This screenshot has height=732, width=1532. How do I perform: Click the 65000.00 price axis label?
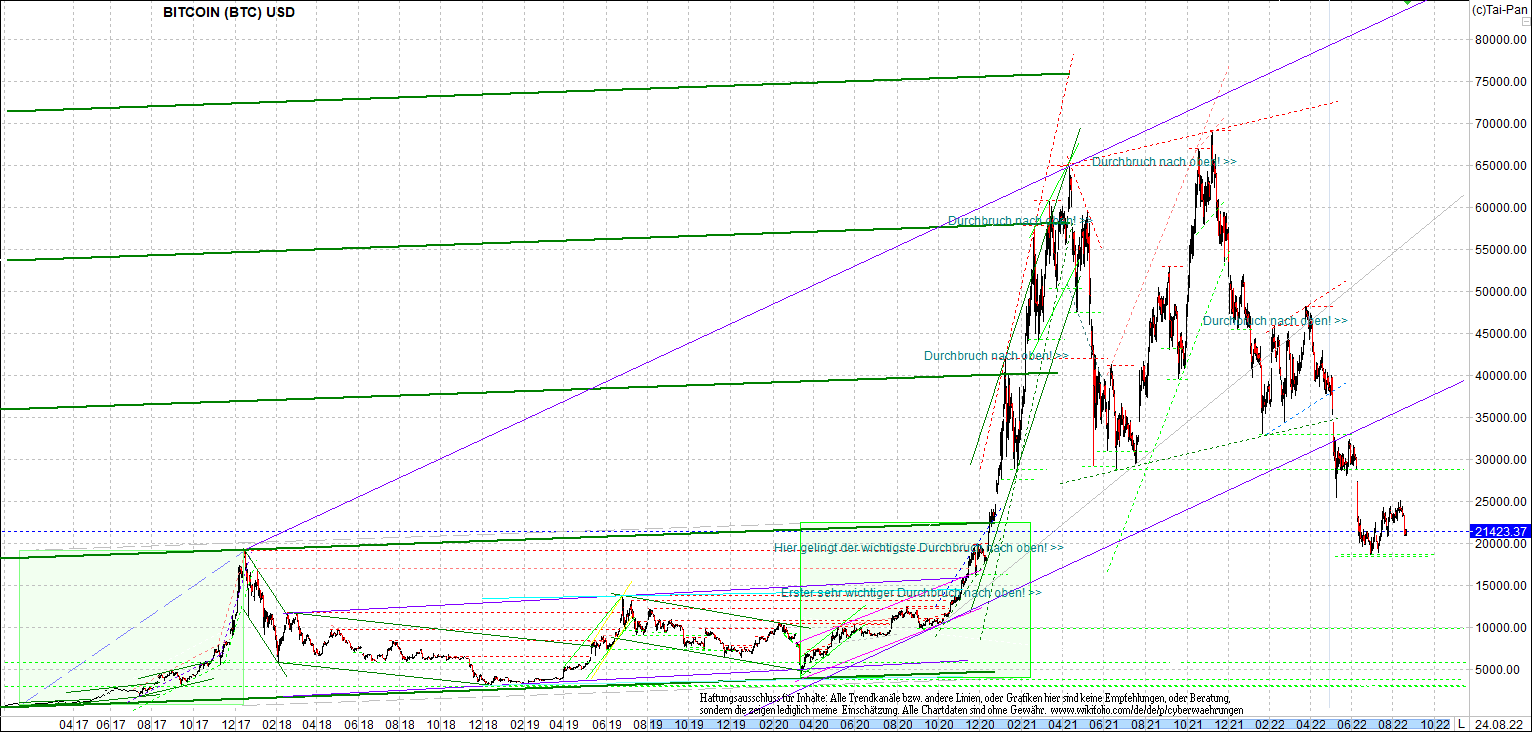(x=1502, y=166)
